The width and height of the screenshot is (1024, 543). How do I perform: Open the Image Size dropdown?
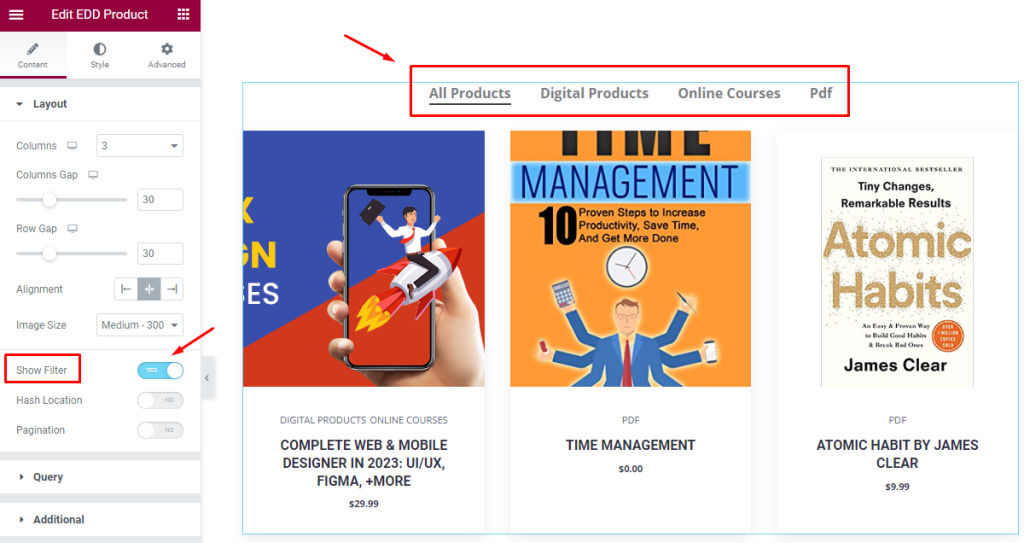click(x=140, y=325)
